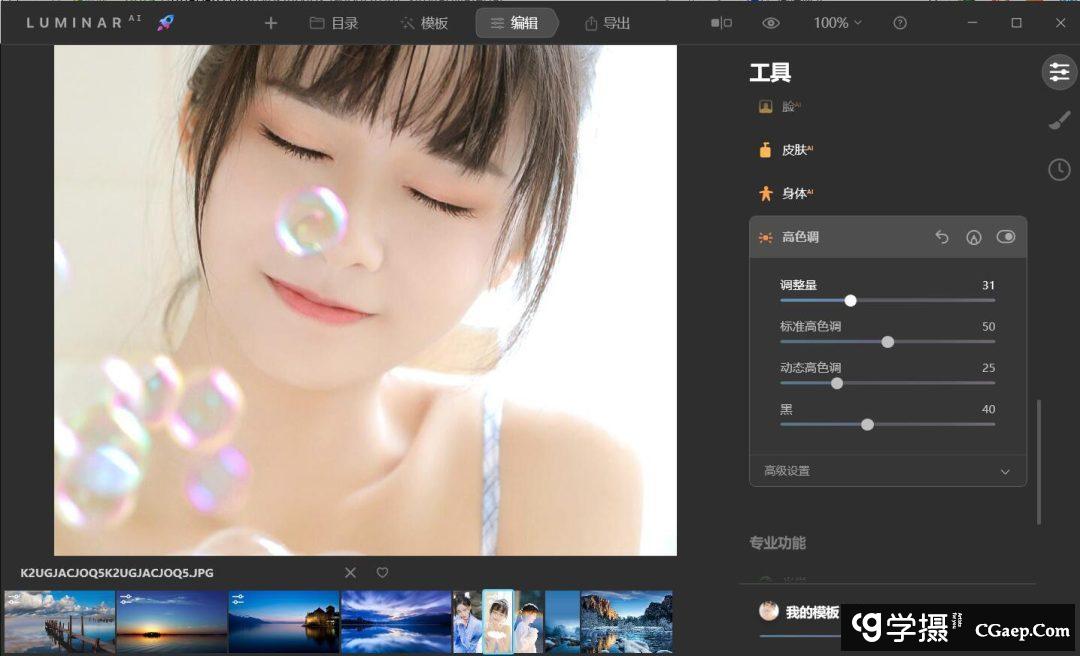Expand the 皮肤 AI tool
The width and height of the screenshot is (1080, 656).
coord(795,150)
